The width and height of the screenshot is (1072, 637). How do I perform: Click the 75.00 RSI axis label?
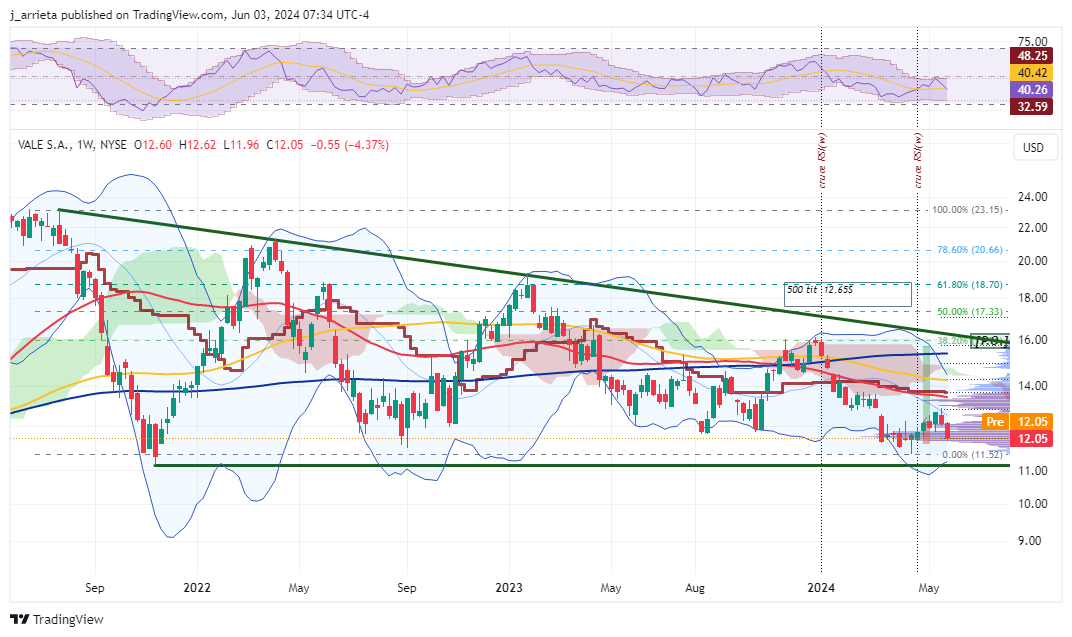tap(1032, 42)
